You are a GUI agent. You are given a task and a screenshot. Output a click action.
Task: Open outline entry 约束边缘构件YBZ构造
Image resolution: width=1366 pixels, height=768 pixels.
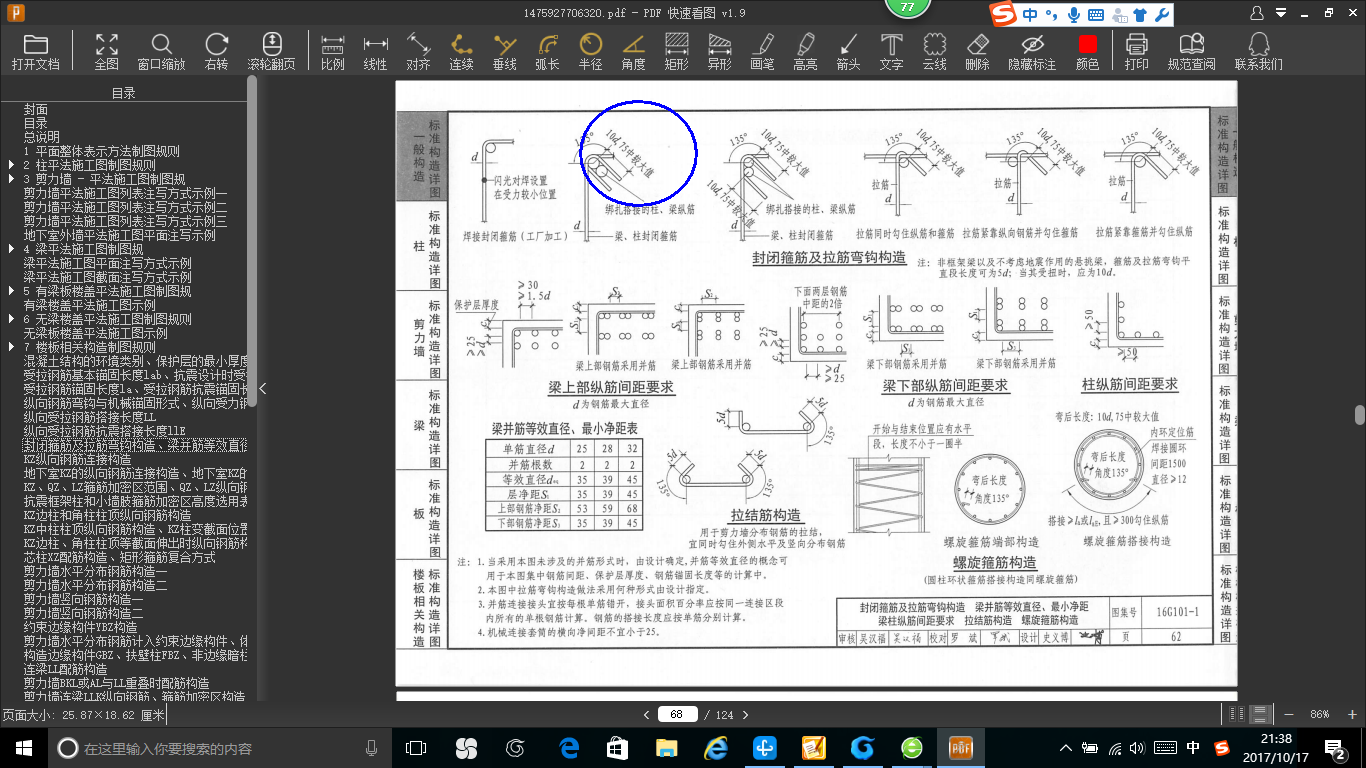[80, 627]
